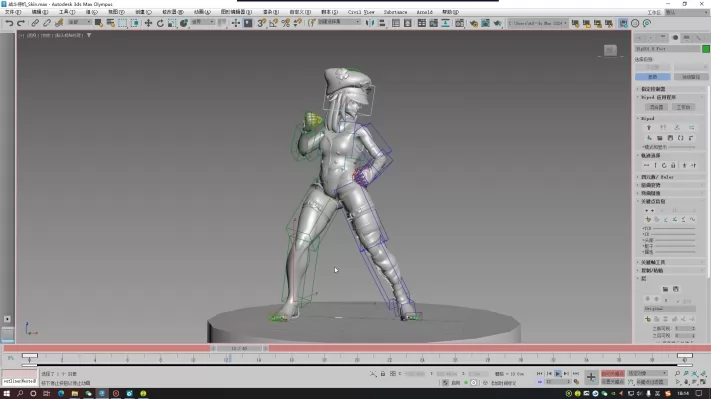Toggle 3D Snaps in toolbar

[262, 23]
